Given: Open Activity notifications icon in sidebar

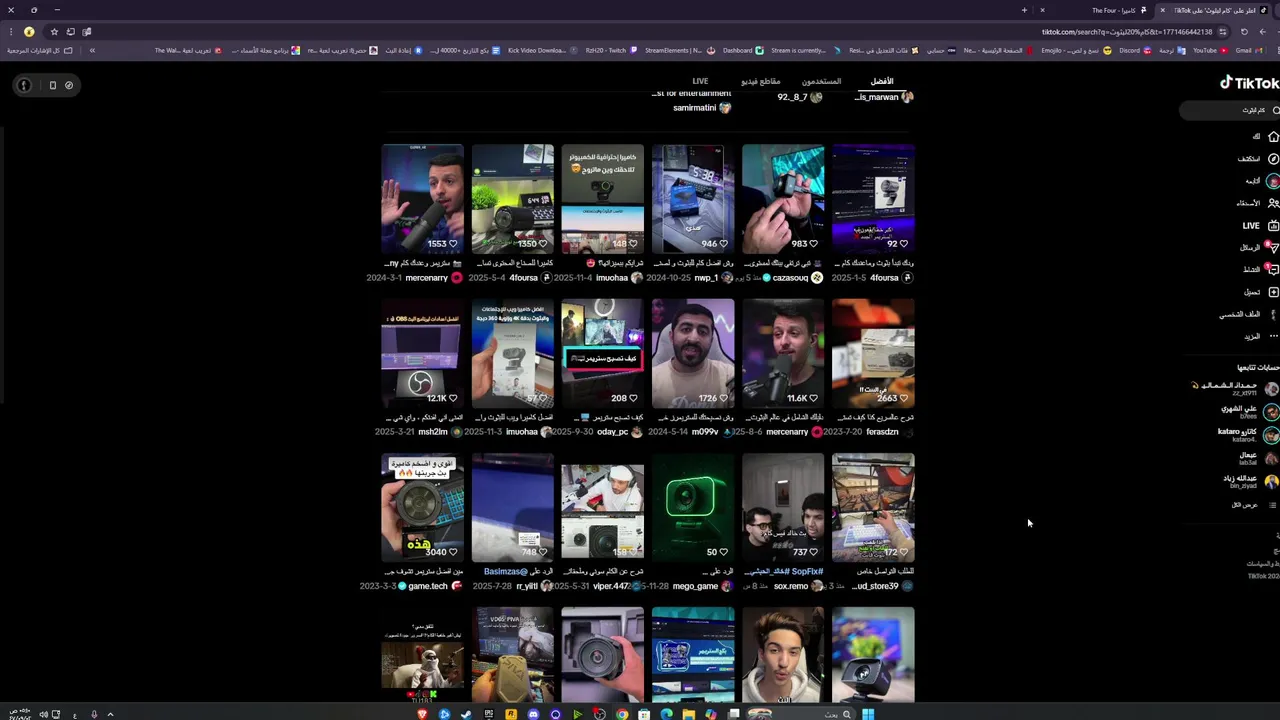Looking at the screenshot, I should tap(1273, 269).
